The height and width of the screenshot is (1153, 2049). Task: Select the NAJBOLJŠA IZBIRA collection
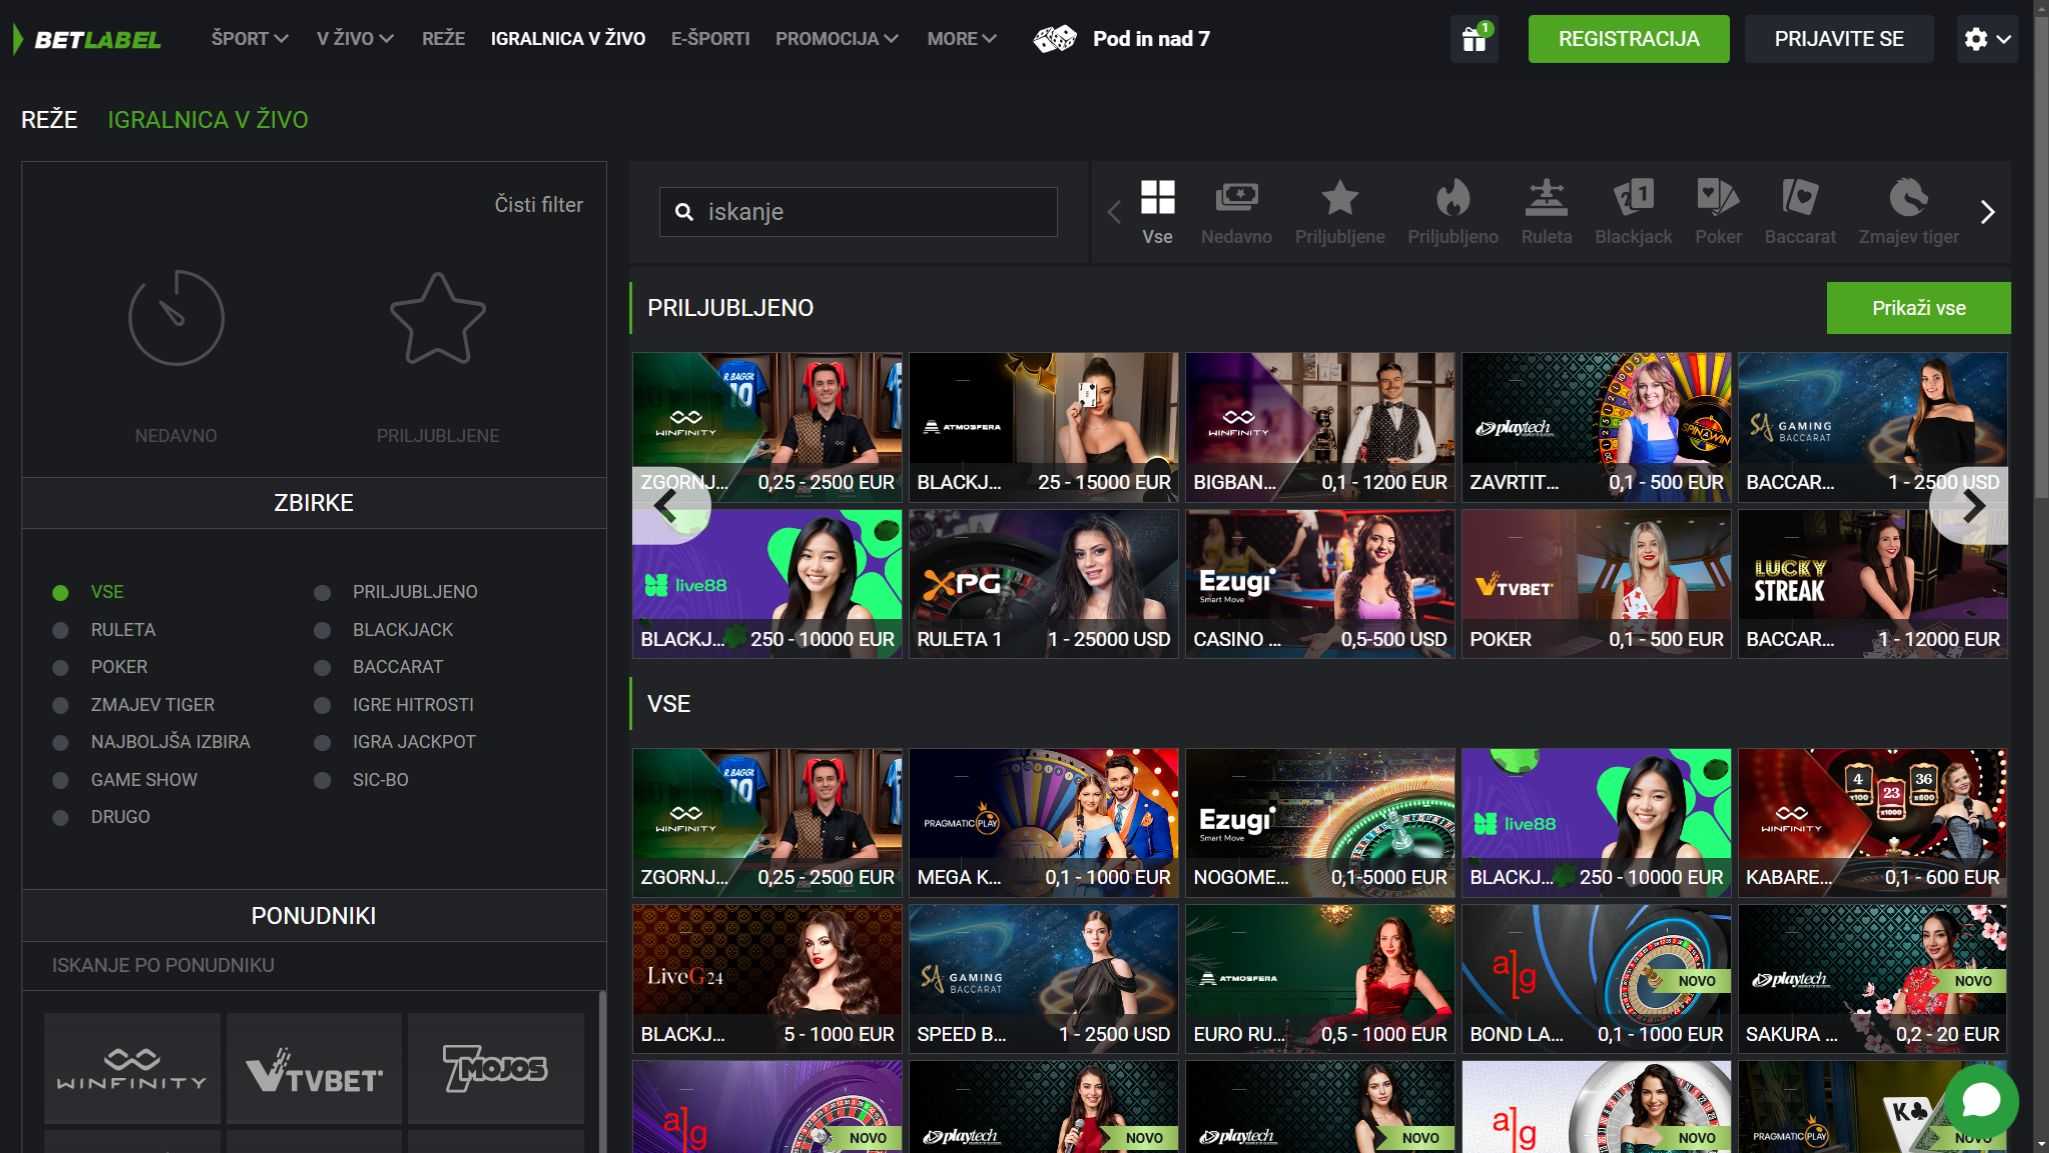[x=170, y=742]
